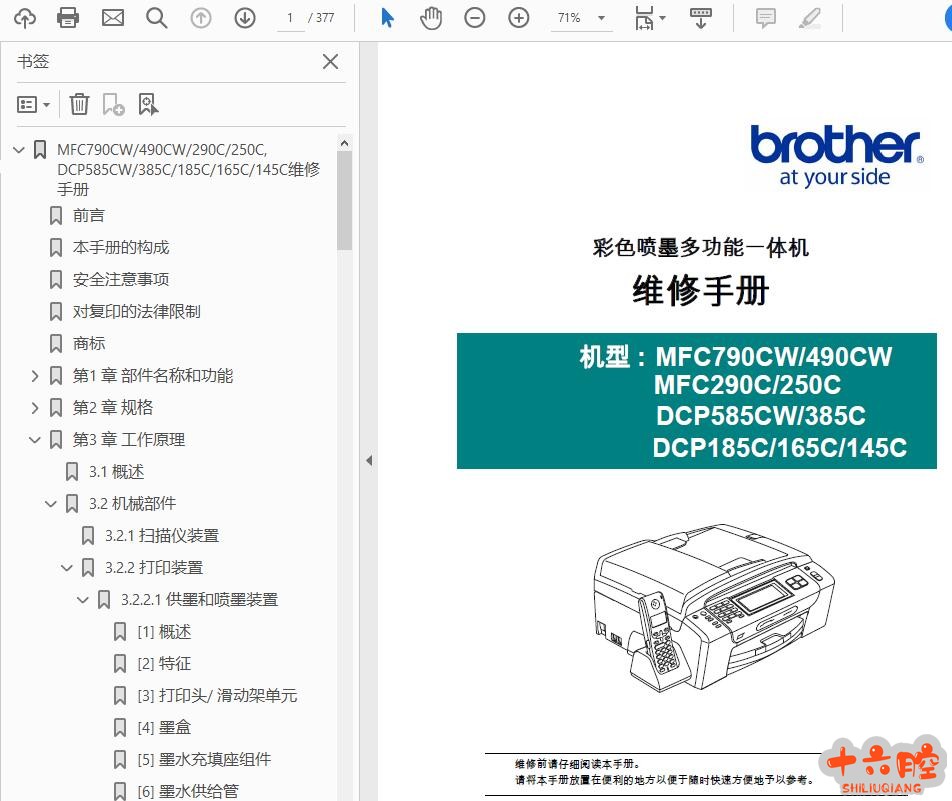
Task: Click the bookmarks panel vertical scrollbar
Action: click(344, 200)
